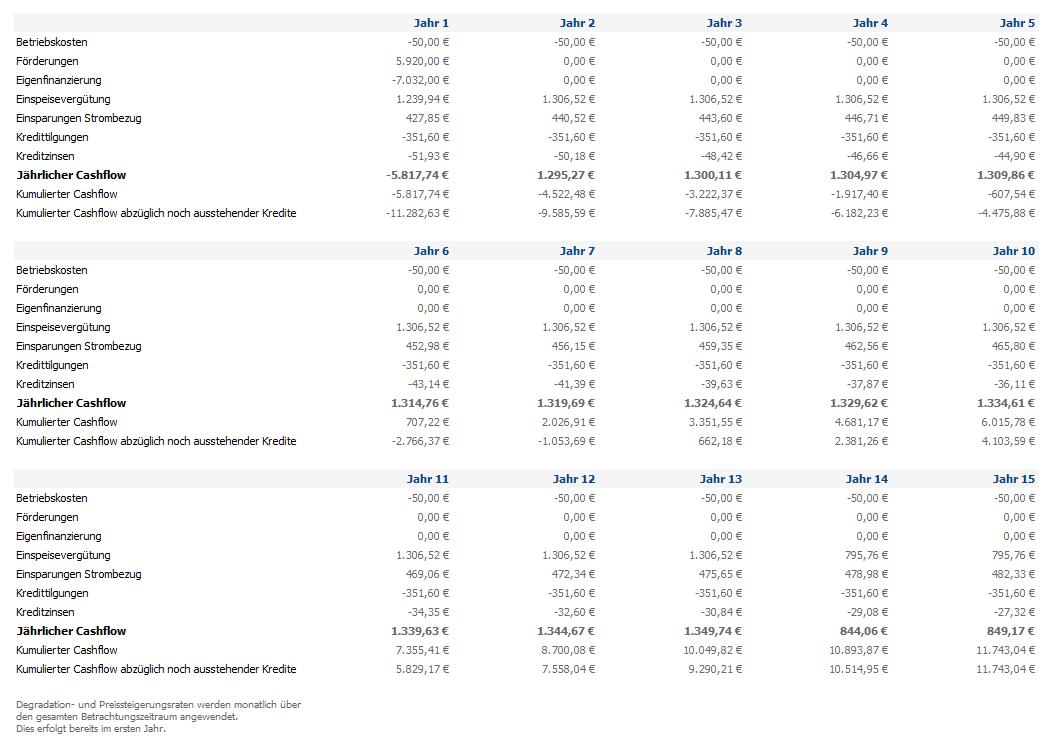Select the Jahr 11 column header
1052x750 pixels.
coord(427,479)
